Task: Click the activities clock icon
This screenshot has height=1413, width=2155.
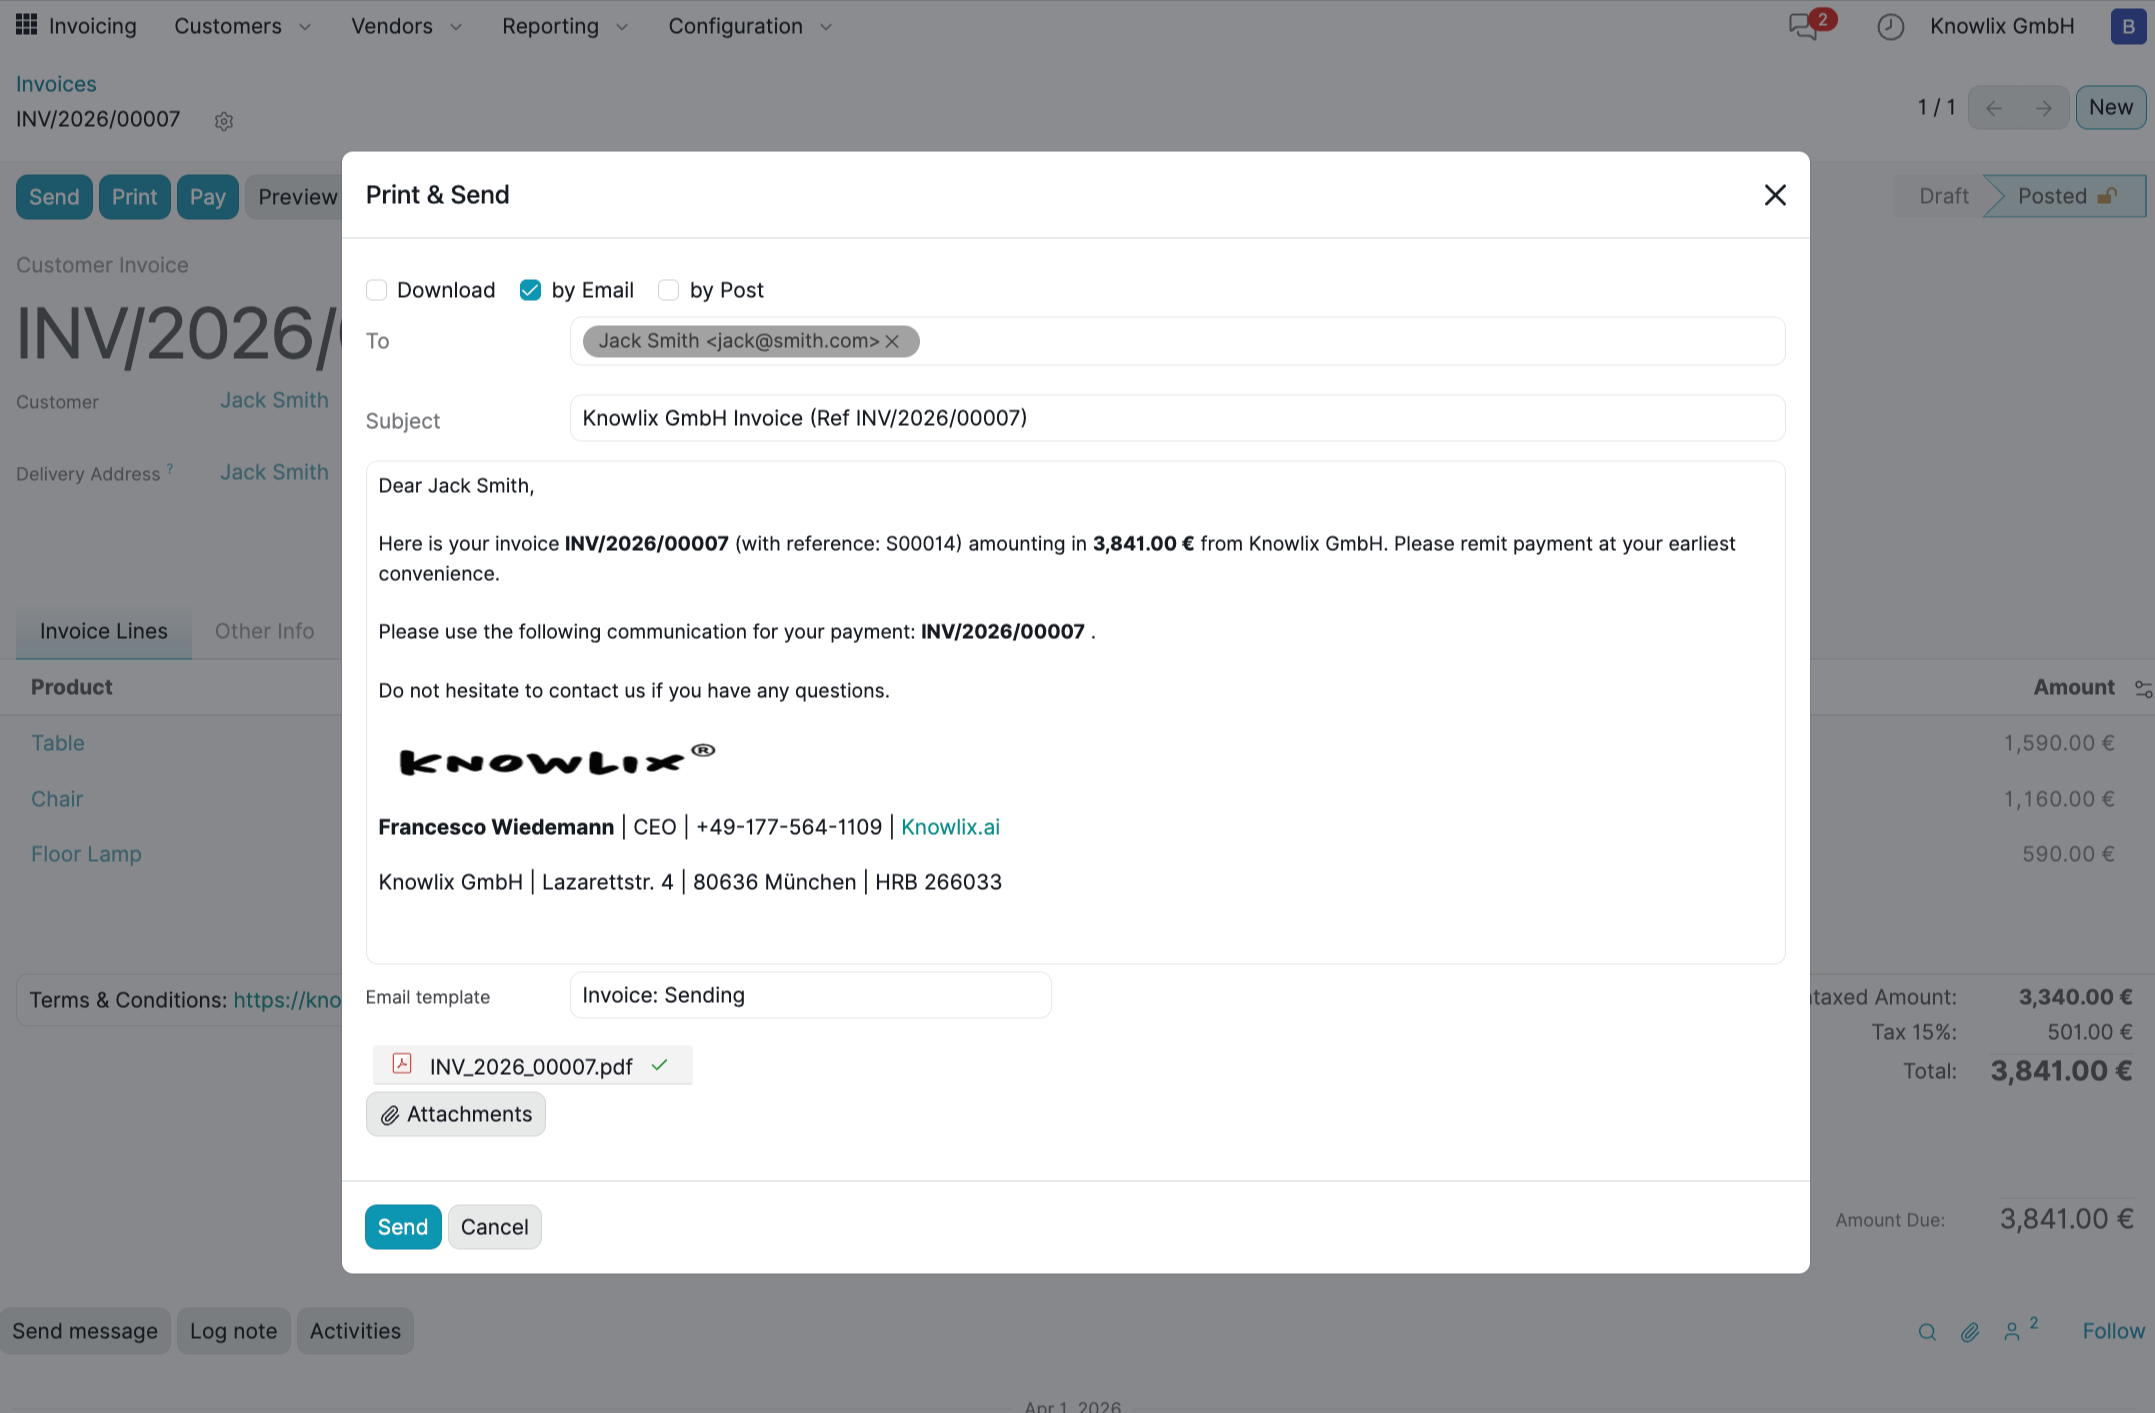Action: [x=1890, y=27]
